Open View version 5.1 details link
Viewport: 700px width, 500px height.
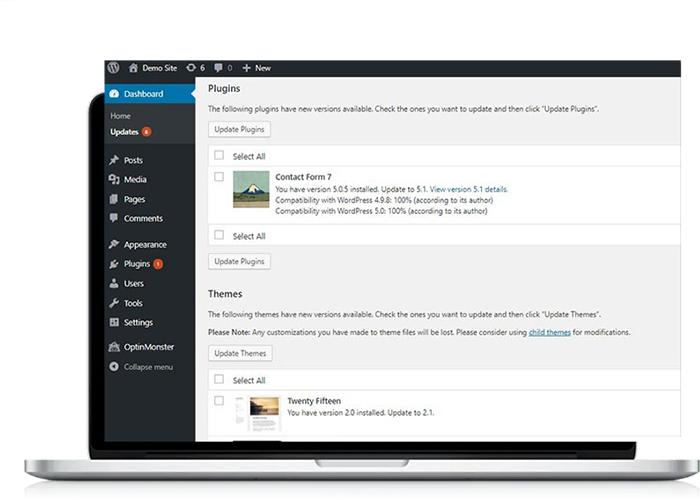[x=468, y=189]
